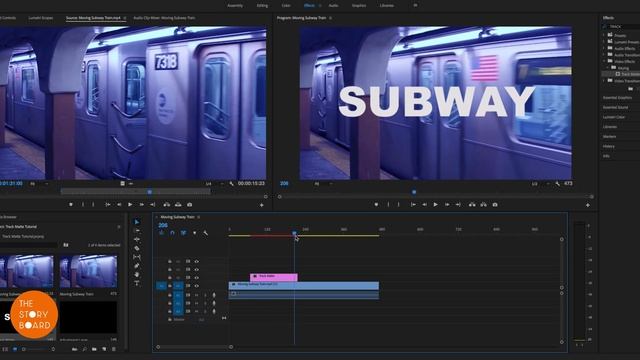Step back one frame in Program monitor
This screenshot has width=640, height=360.
coord(424,204)
